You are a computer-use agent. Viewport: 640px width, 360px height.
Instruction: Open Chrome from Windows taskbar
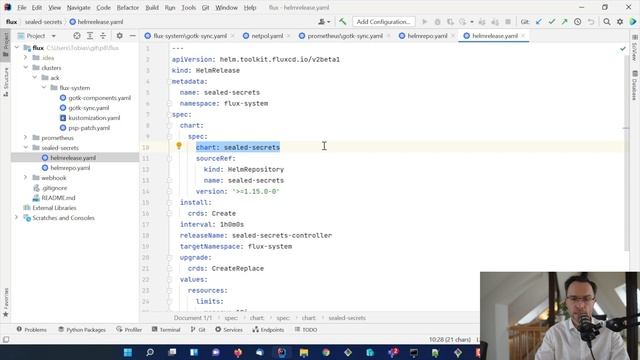326,352
